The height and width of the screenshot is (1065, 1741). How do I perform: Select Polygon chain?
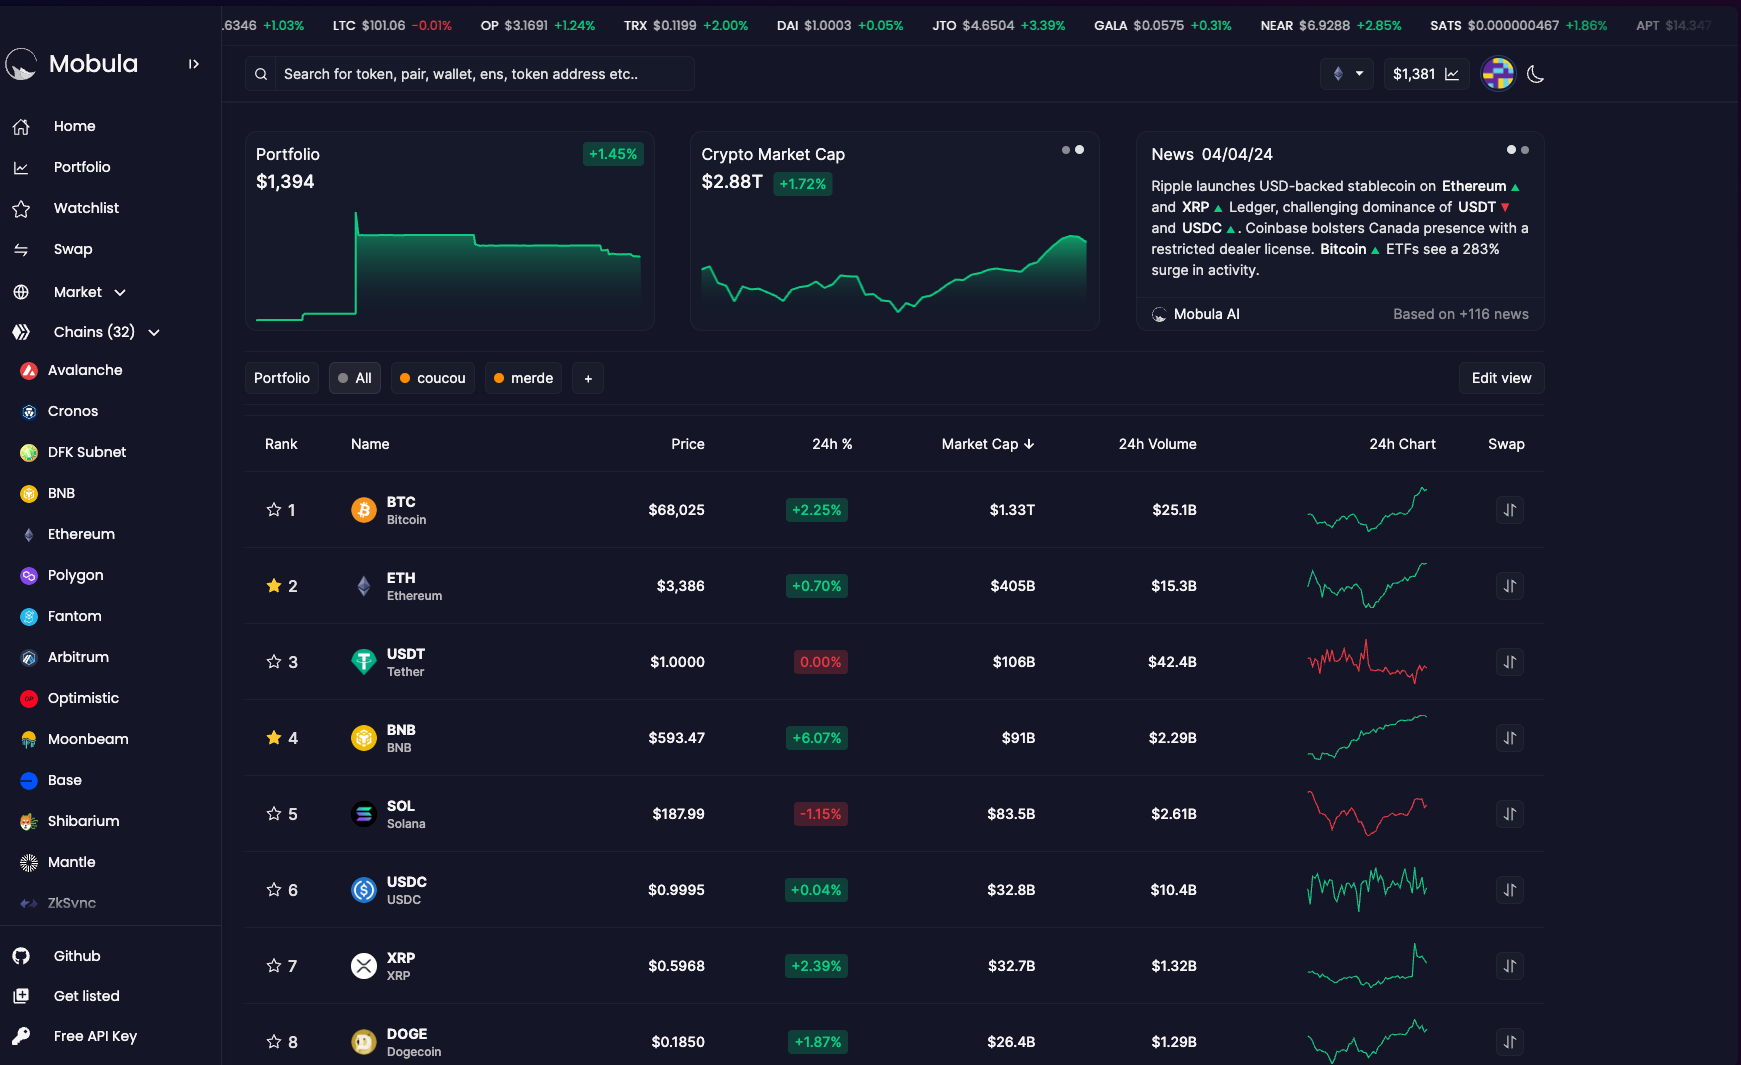(75, 575)
